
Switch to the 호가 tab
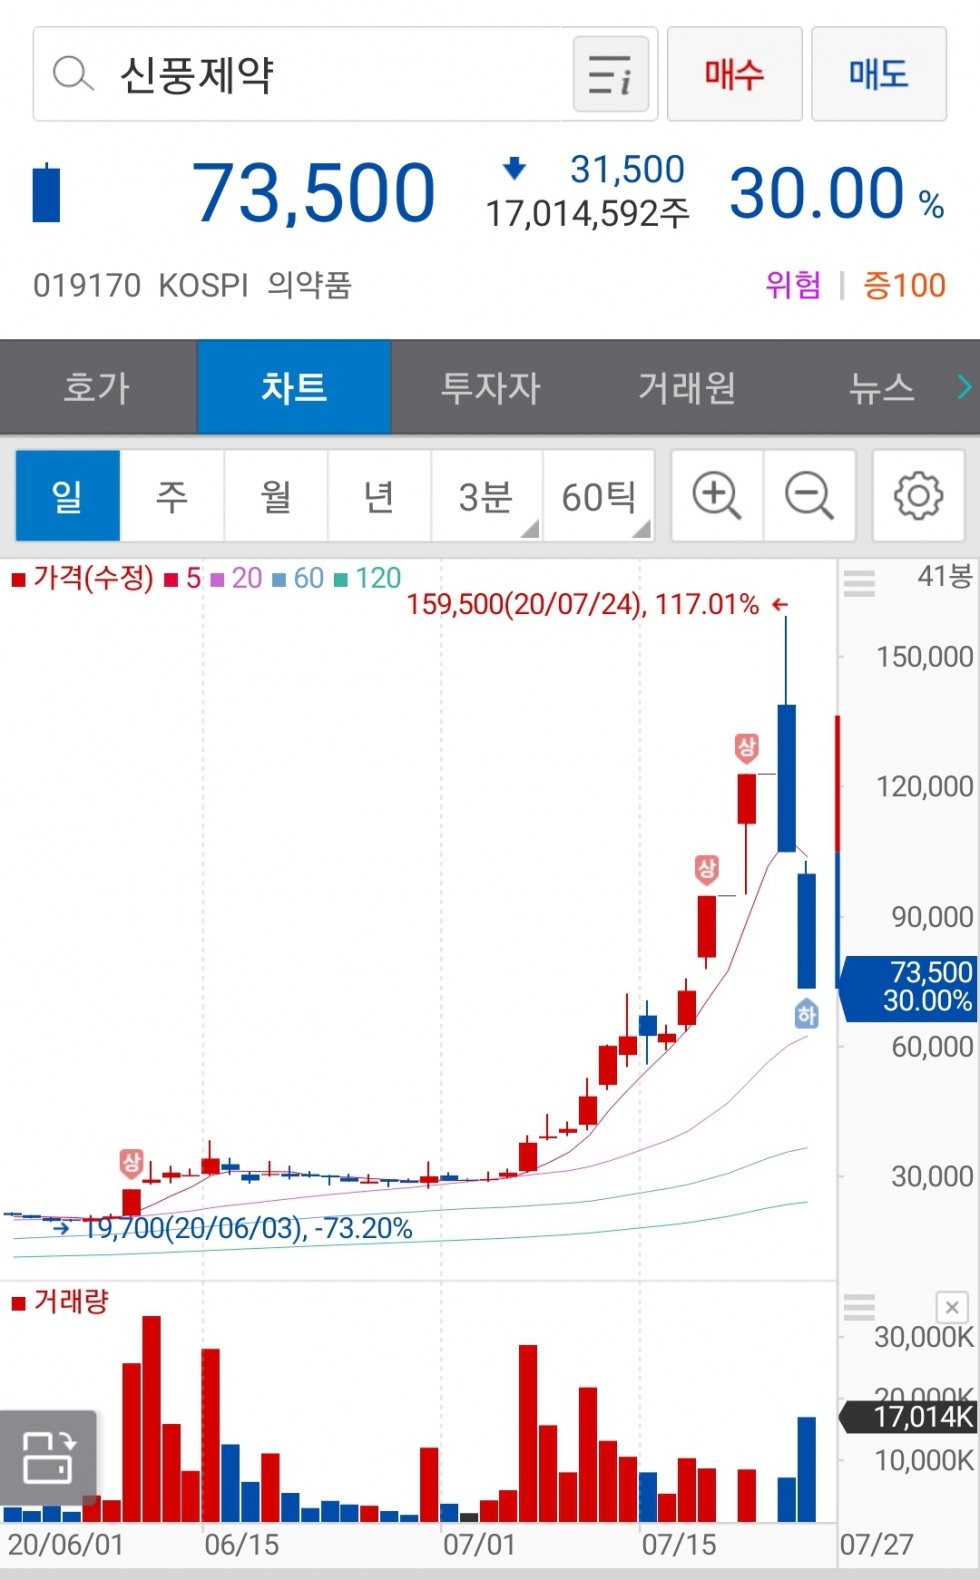(97, 387)
